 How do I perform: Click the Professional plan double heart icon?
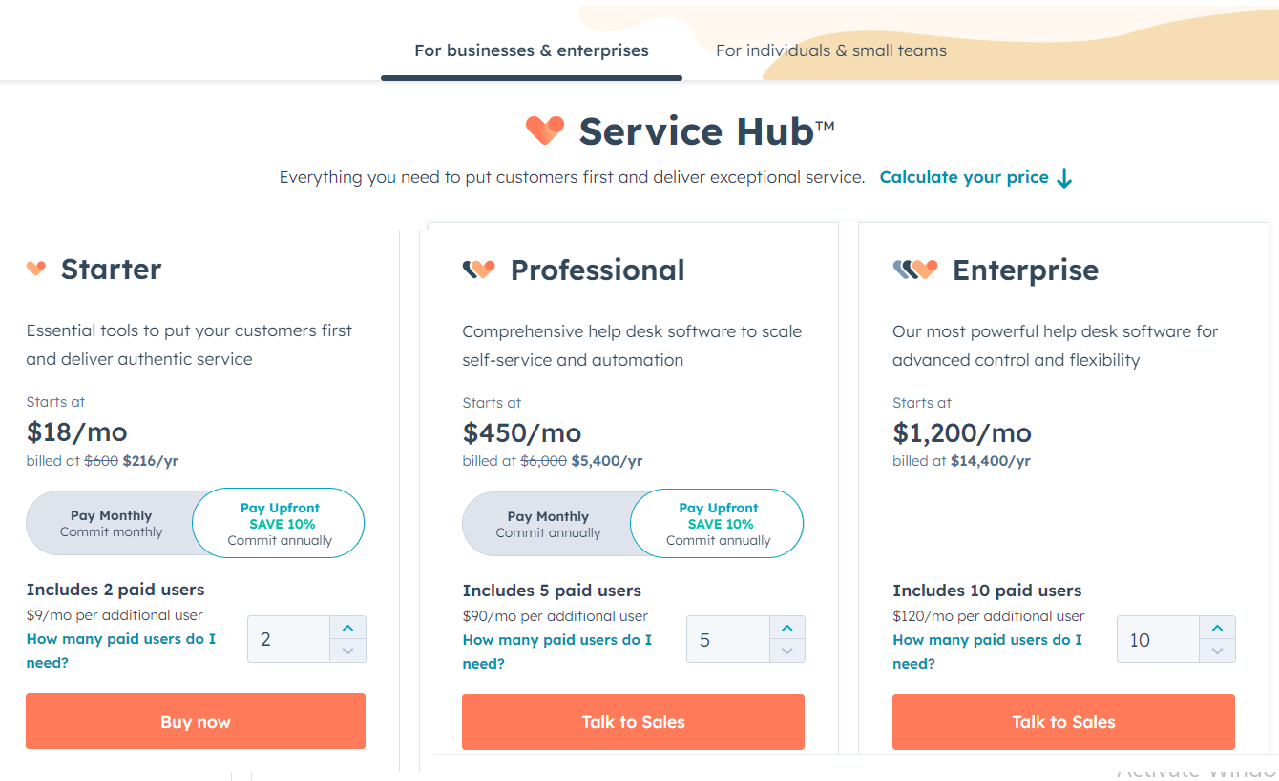pyautogui.click(x=479, y=269)
